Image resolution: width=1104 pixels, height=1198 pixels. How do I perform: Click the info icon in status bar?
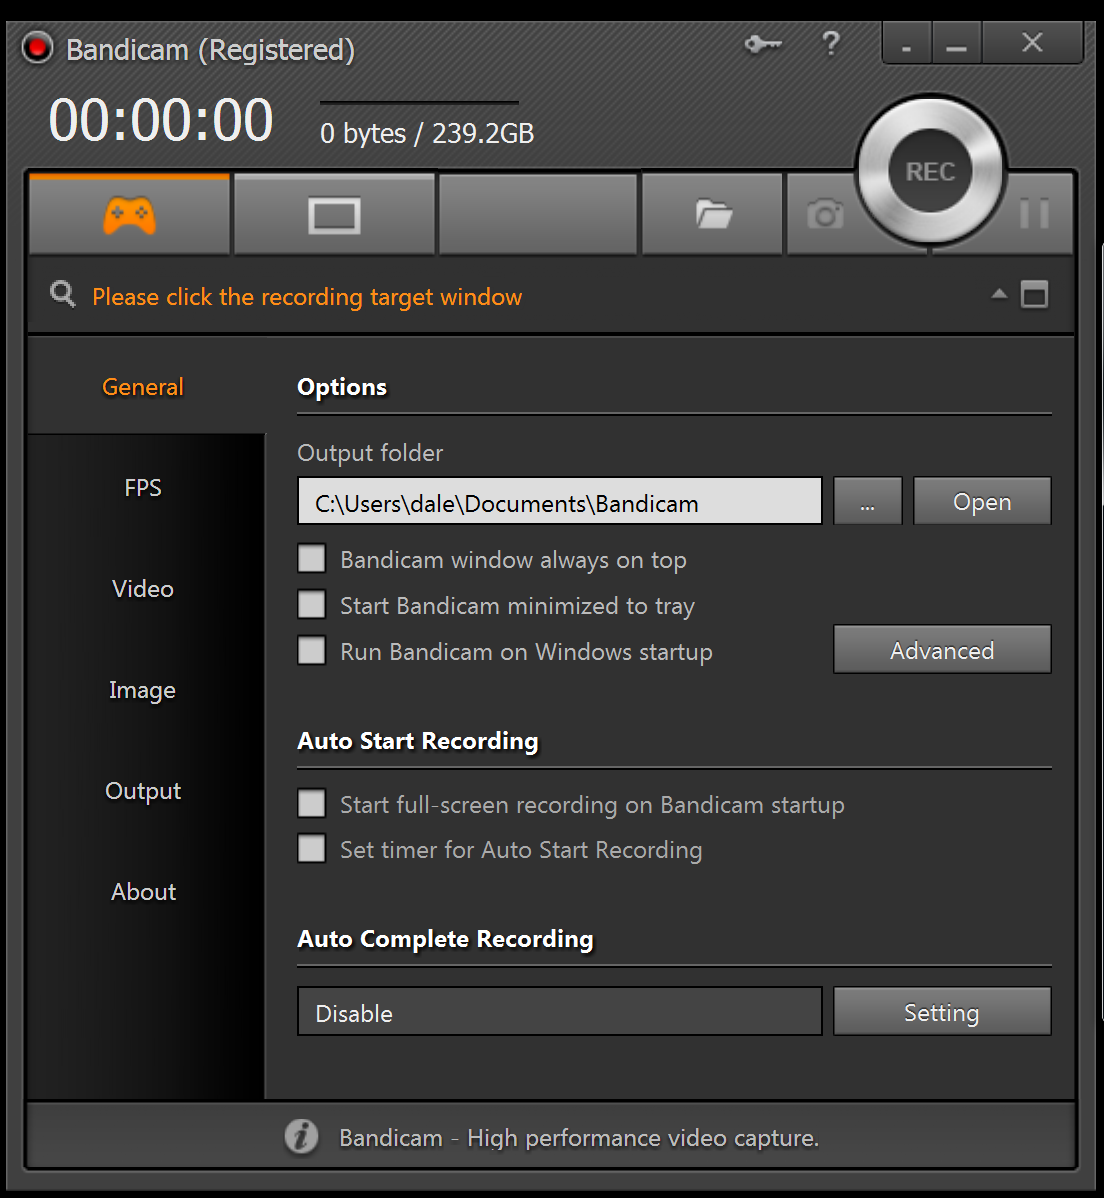[x=302, y=1136]
